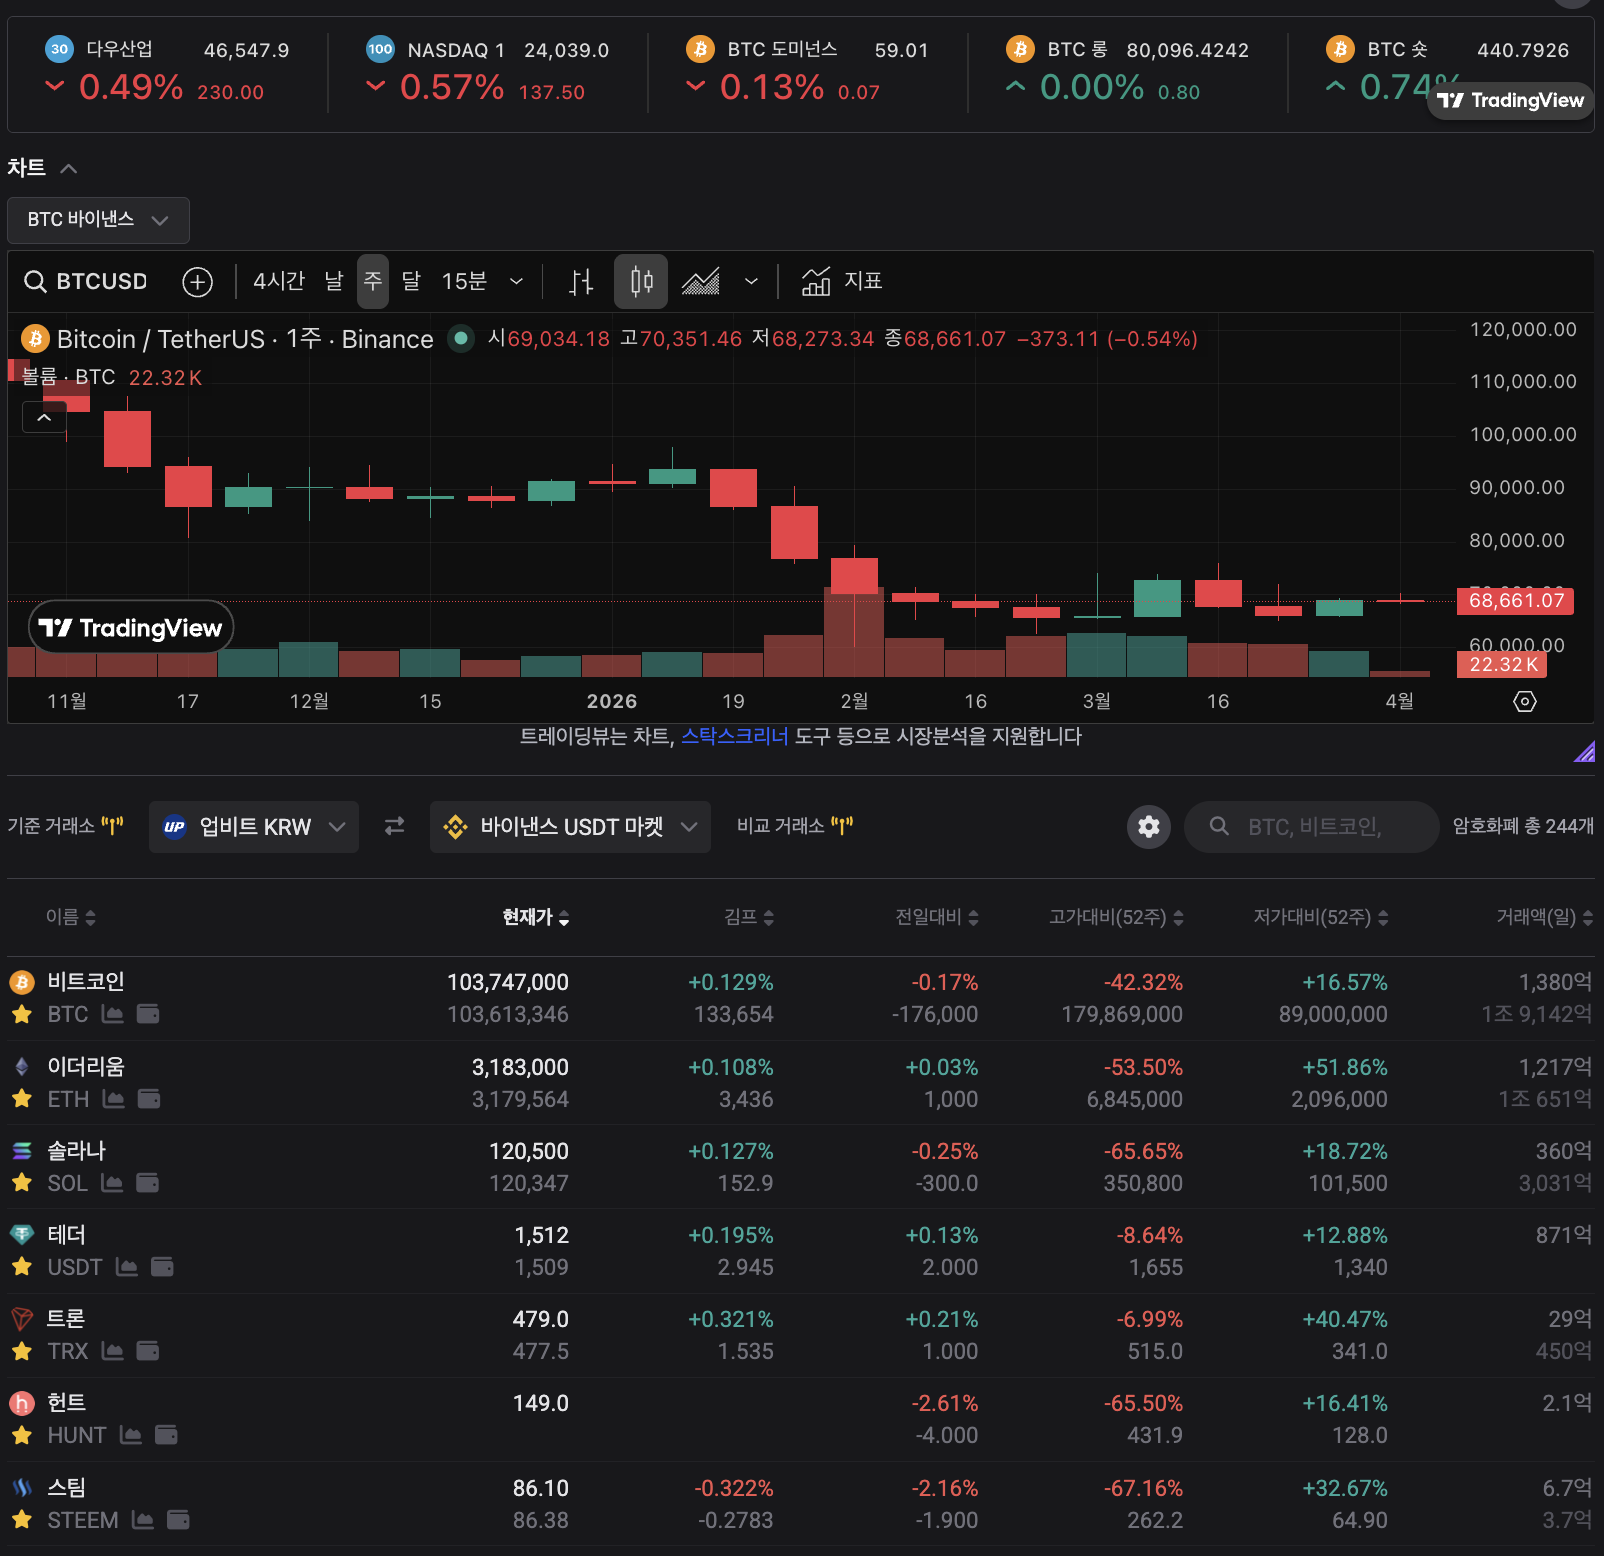Open the BTC 롱 ticker

[x=1128, y=70]
